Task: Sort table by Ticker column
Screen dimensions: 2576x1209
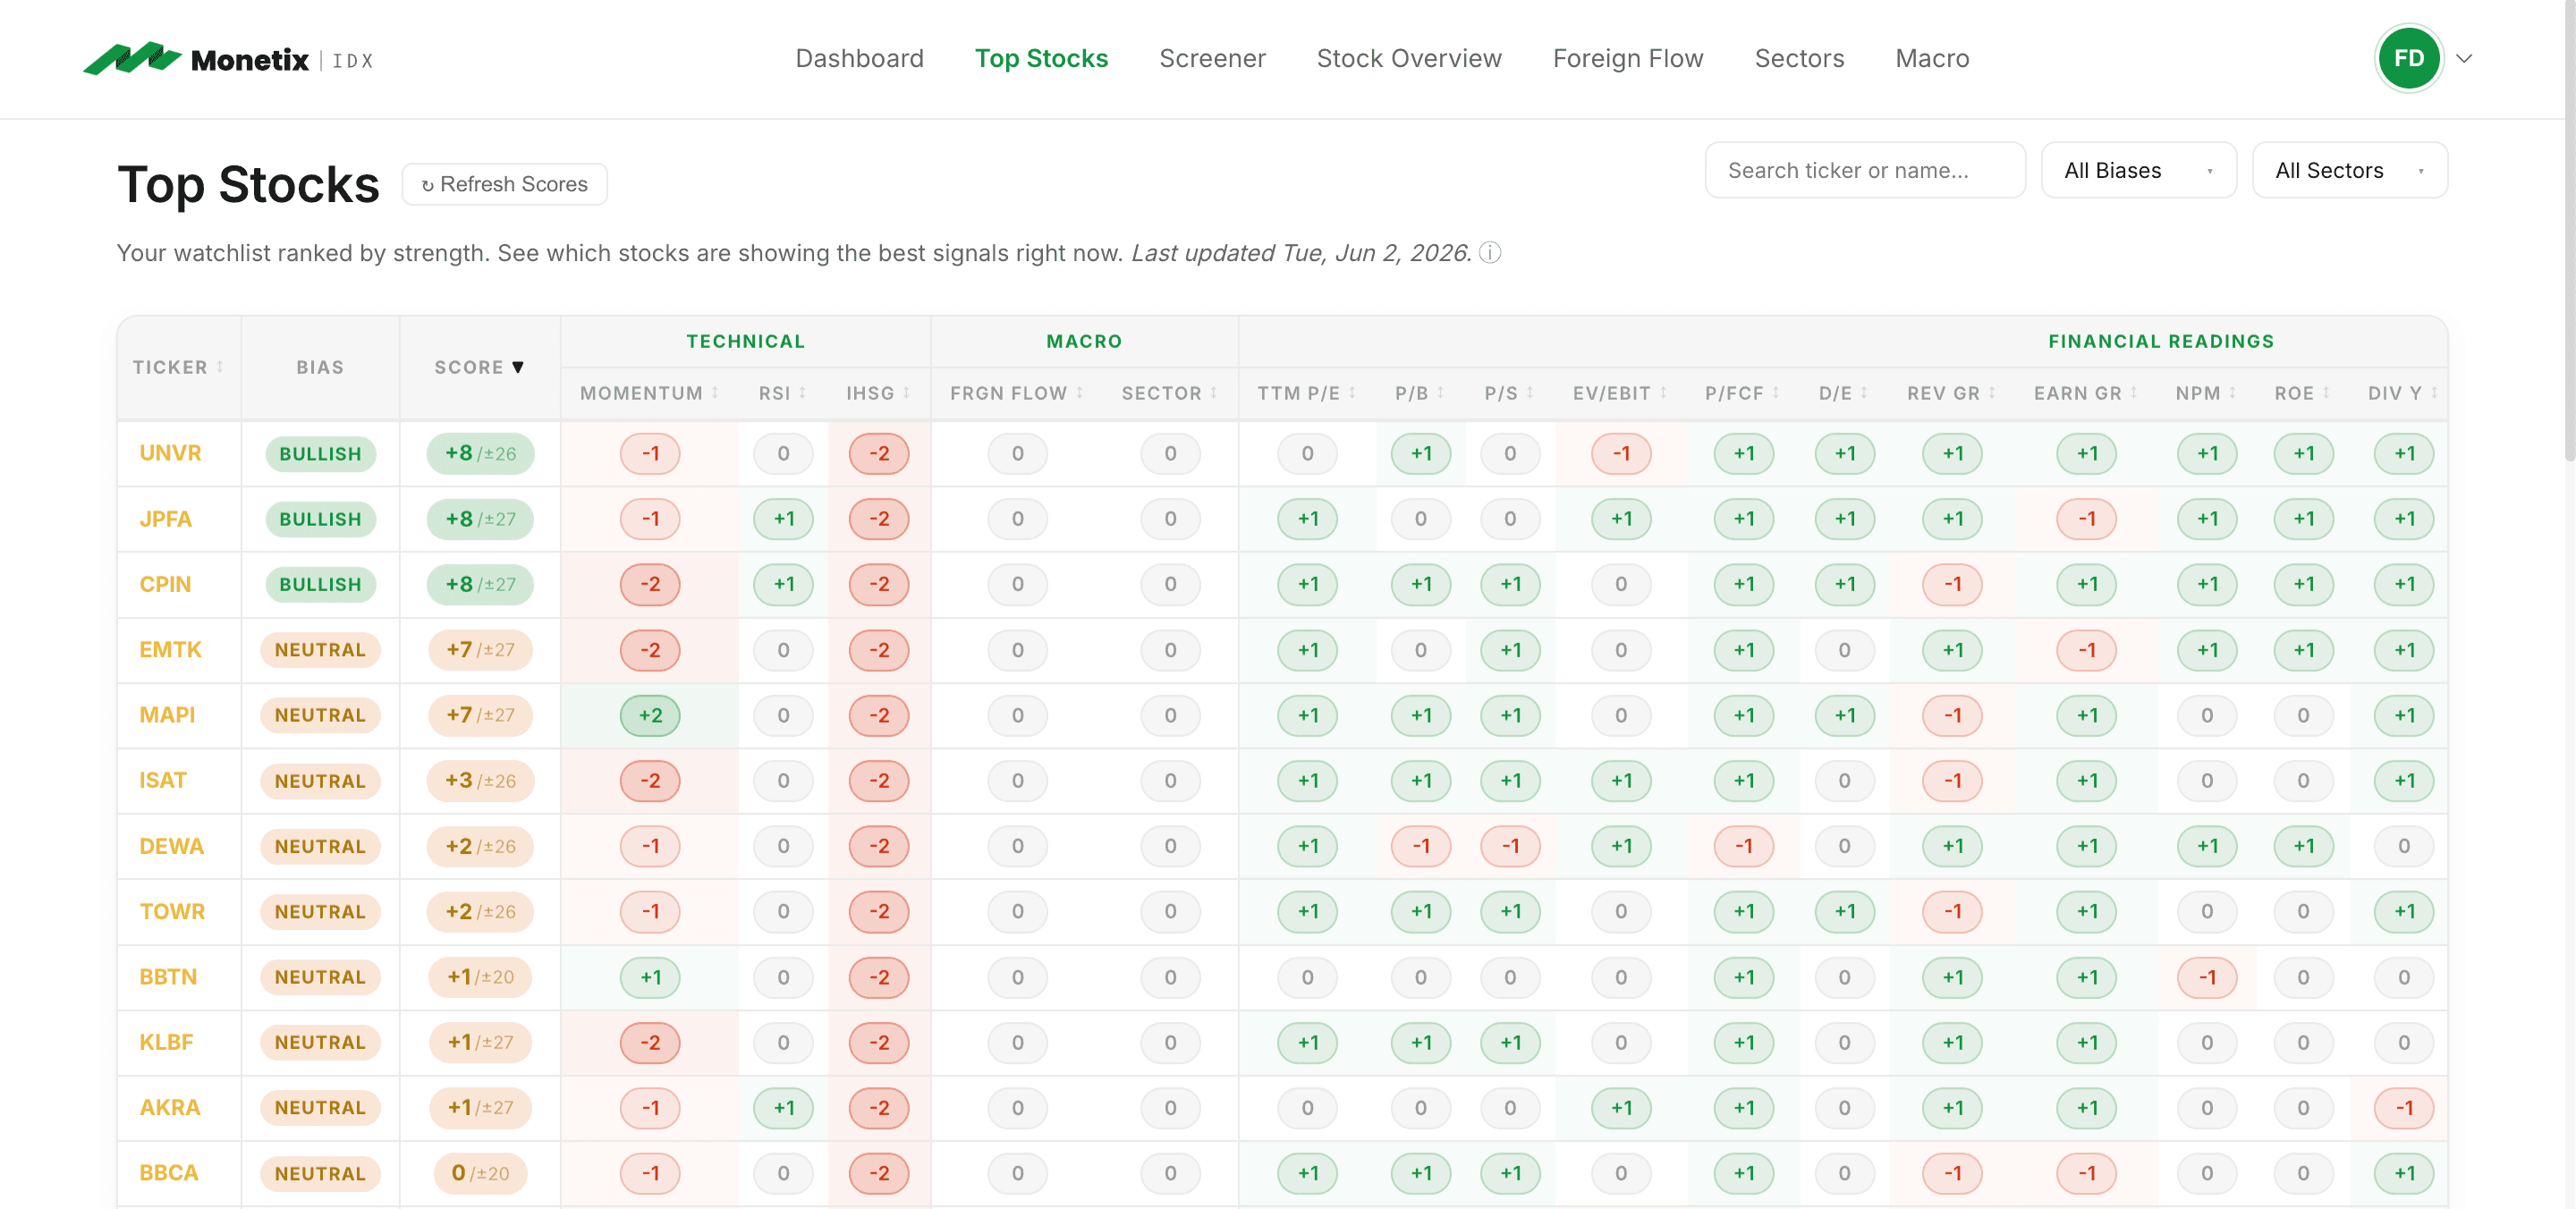Action: [x=178, y=367]
